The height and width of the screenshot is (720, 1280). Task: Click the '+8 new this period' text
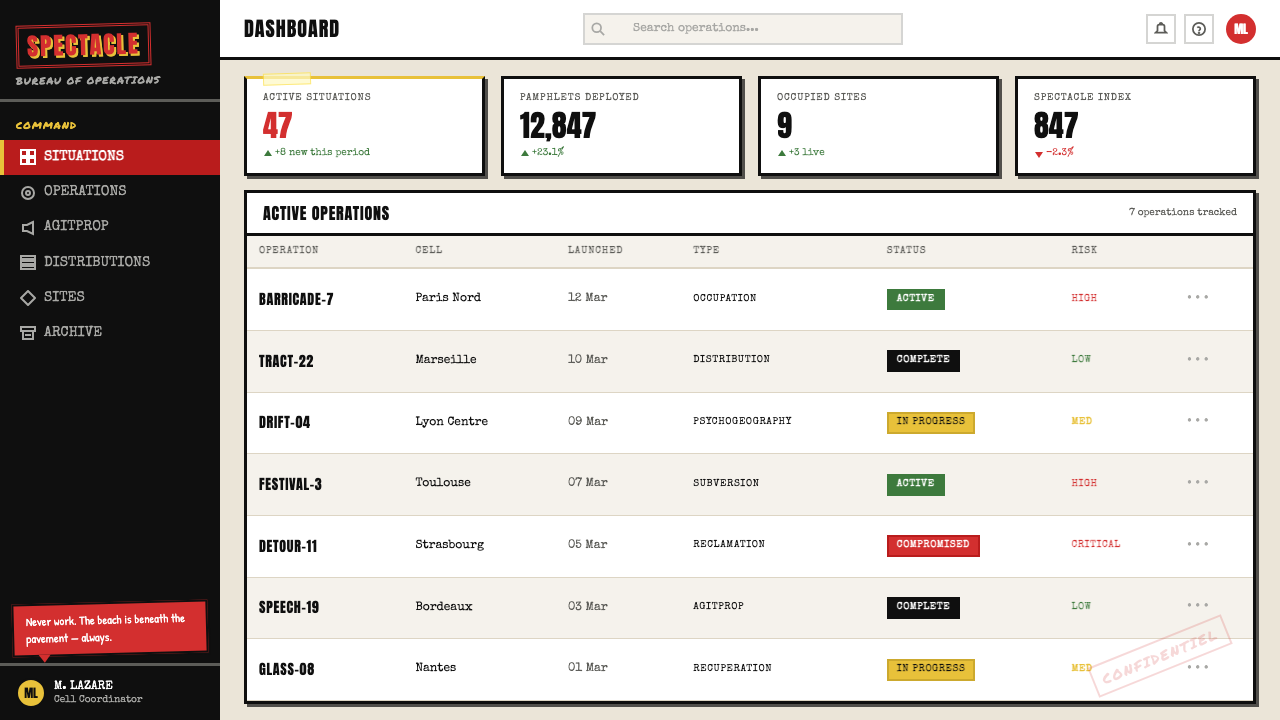(x=322, y=152)
